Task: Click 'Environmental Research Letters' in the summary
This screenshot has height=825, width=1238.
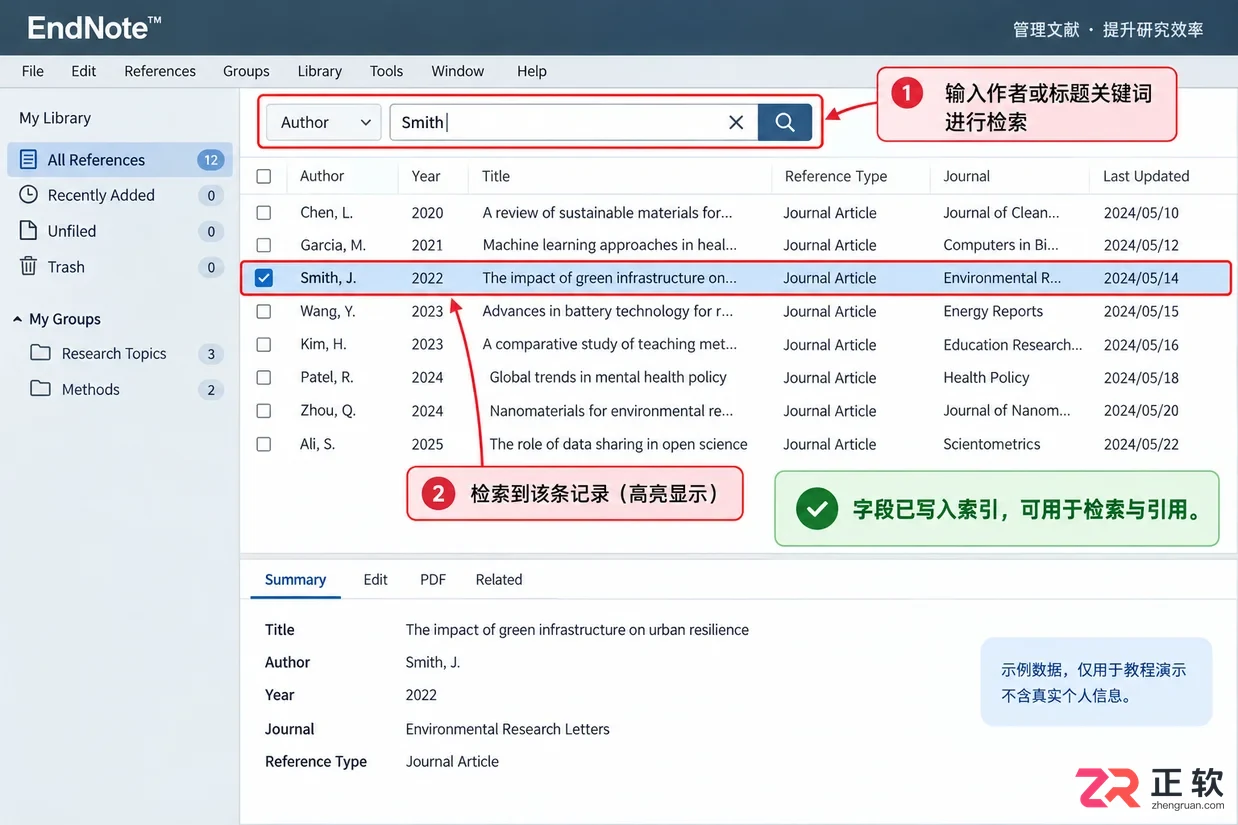Action: (507, 729)
